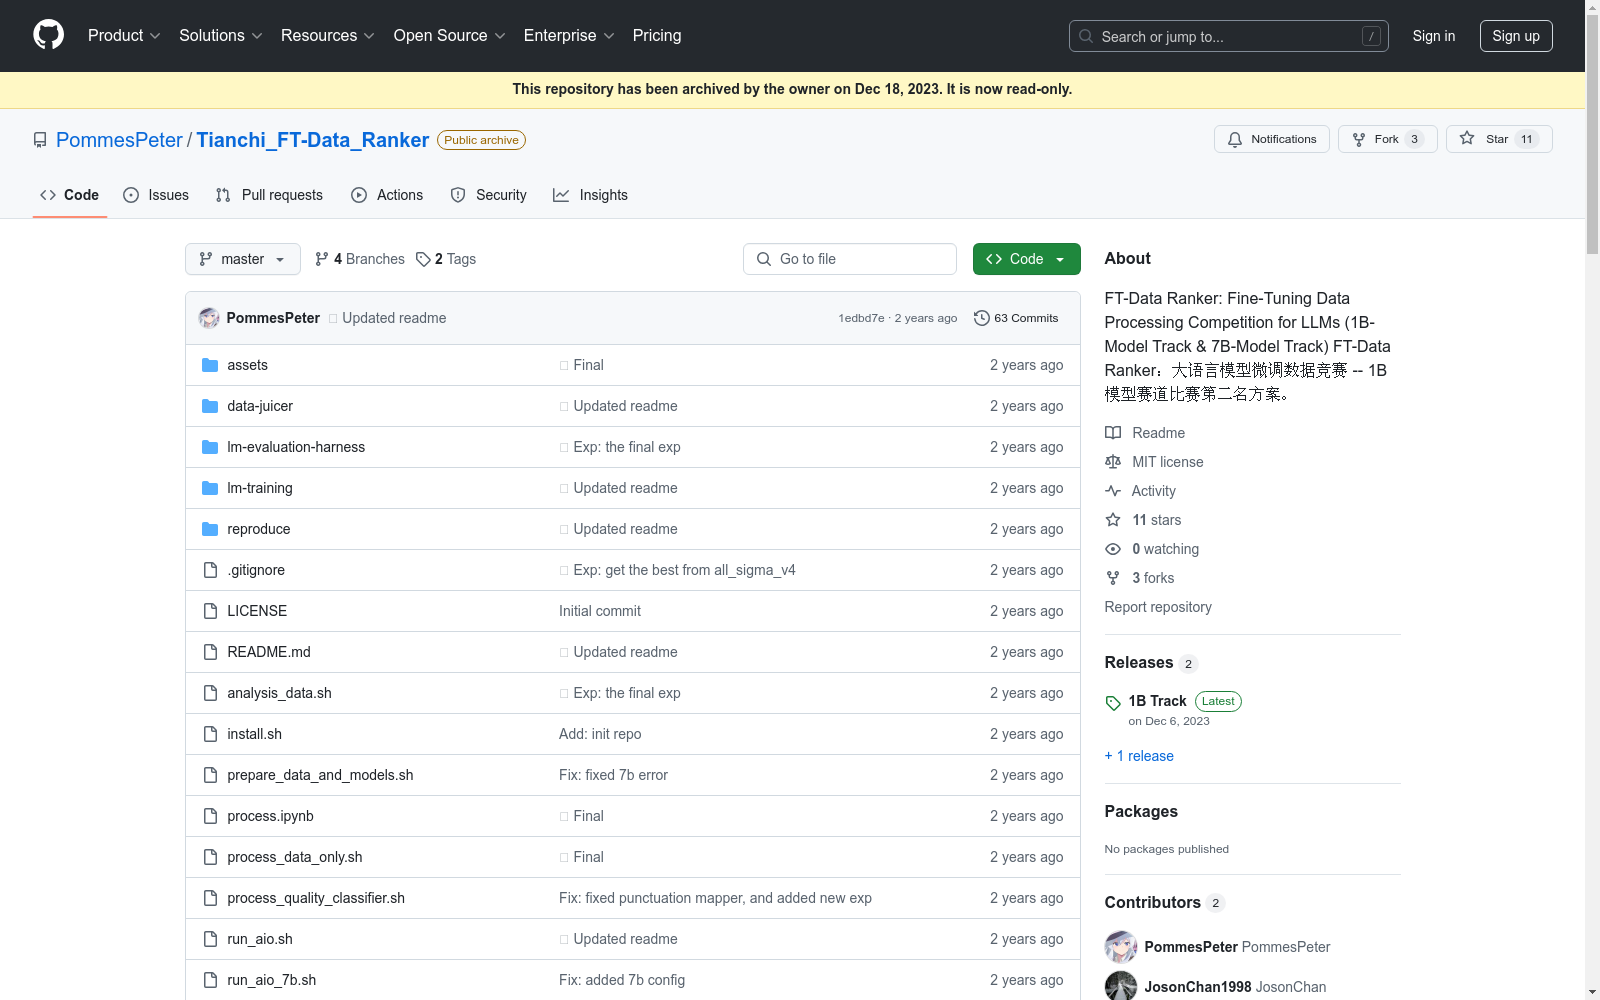The height and width of the screenshot is (1000, 1600).
Task: Click the pulse icon next to Activity
Action: click(1113, 491)
